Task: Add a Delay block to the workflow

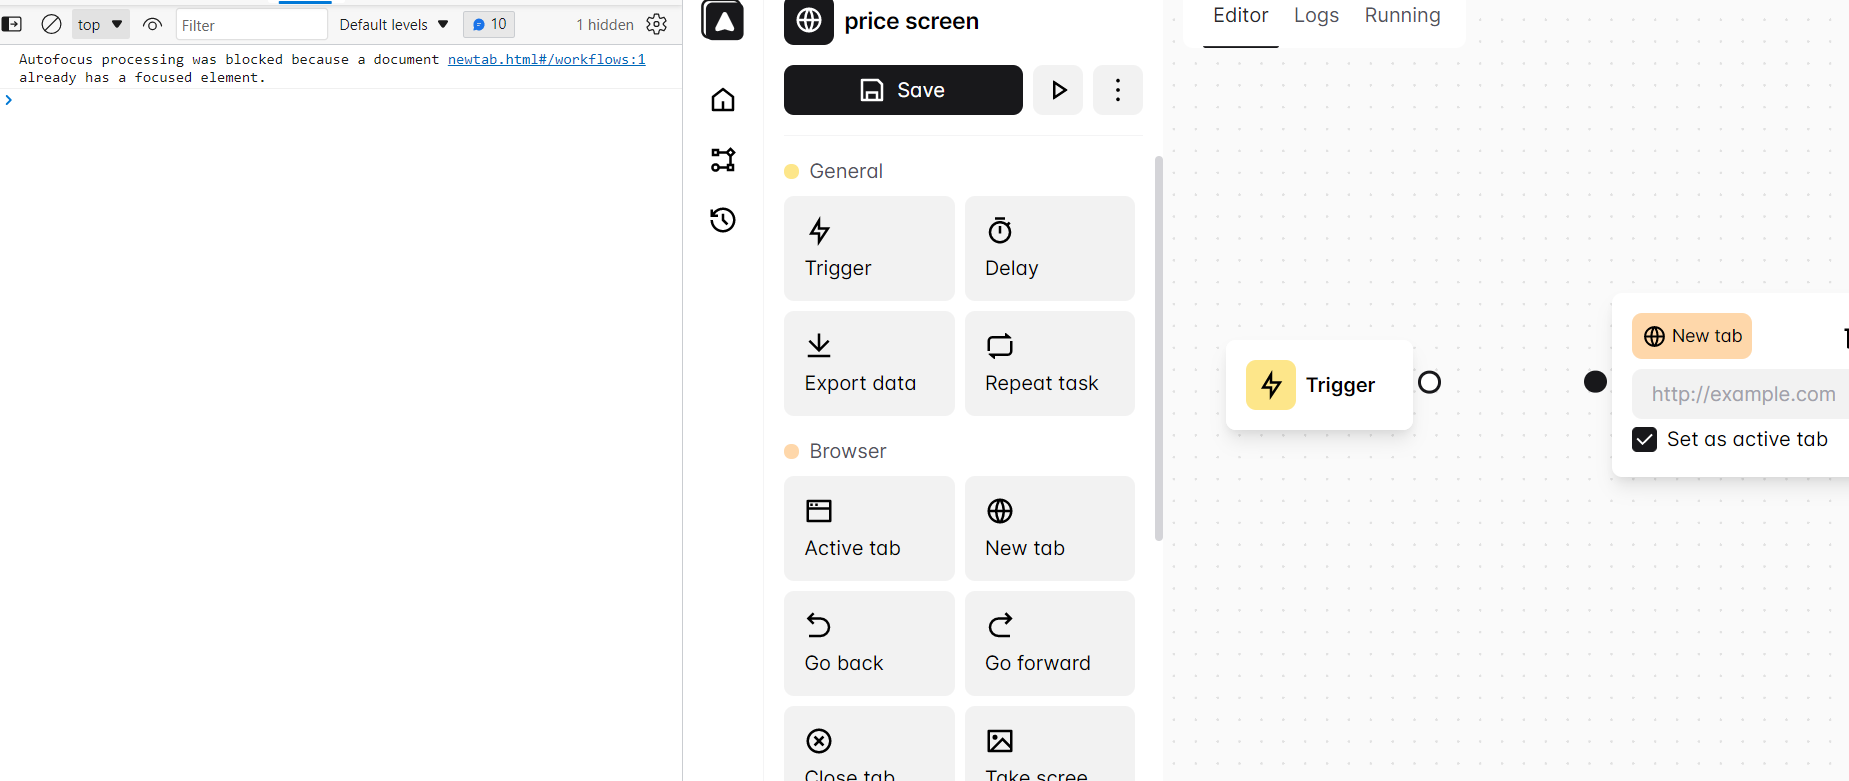Action: point(1048,248)
